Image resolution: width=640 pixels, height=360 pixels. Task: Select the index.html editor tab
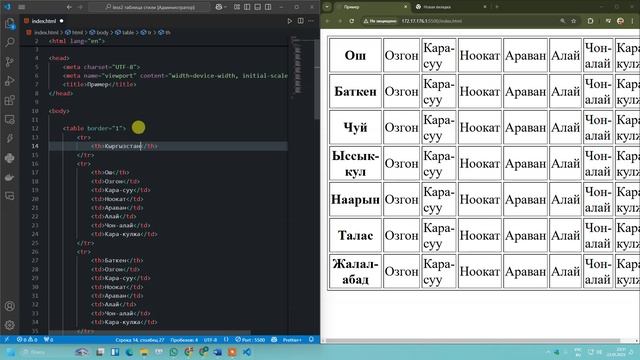(x=44, y=21)
